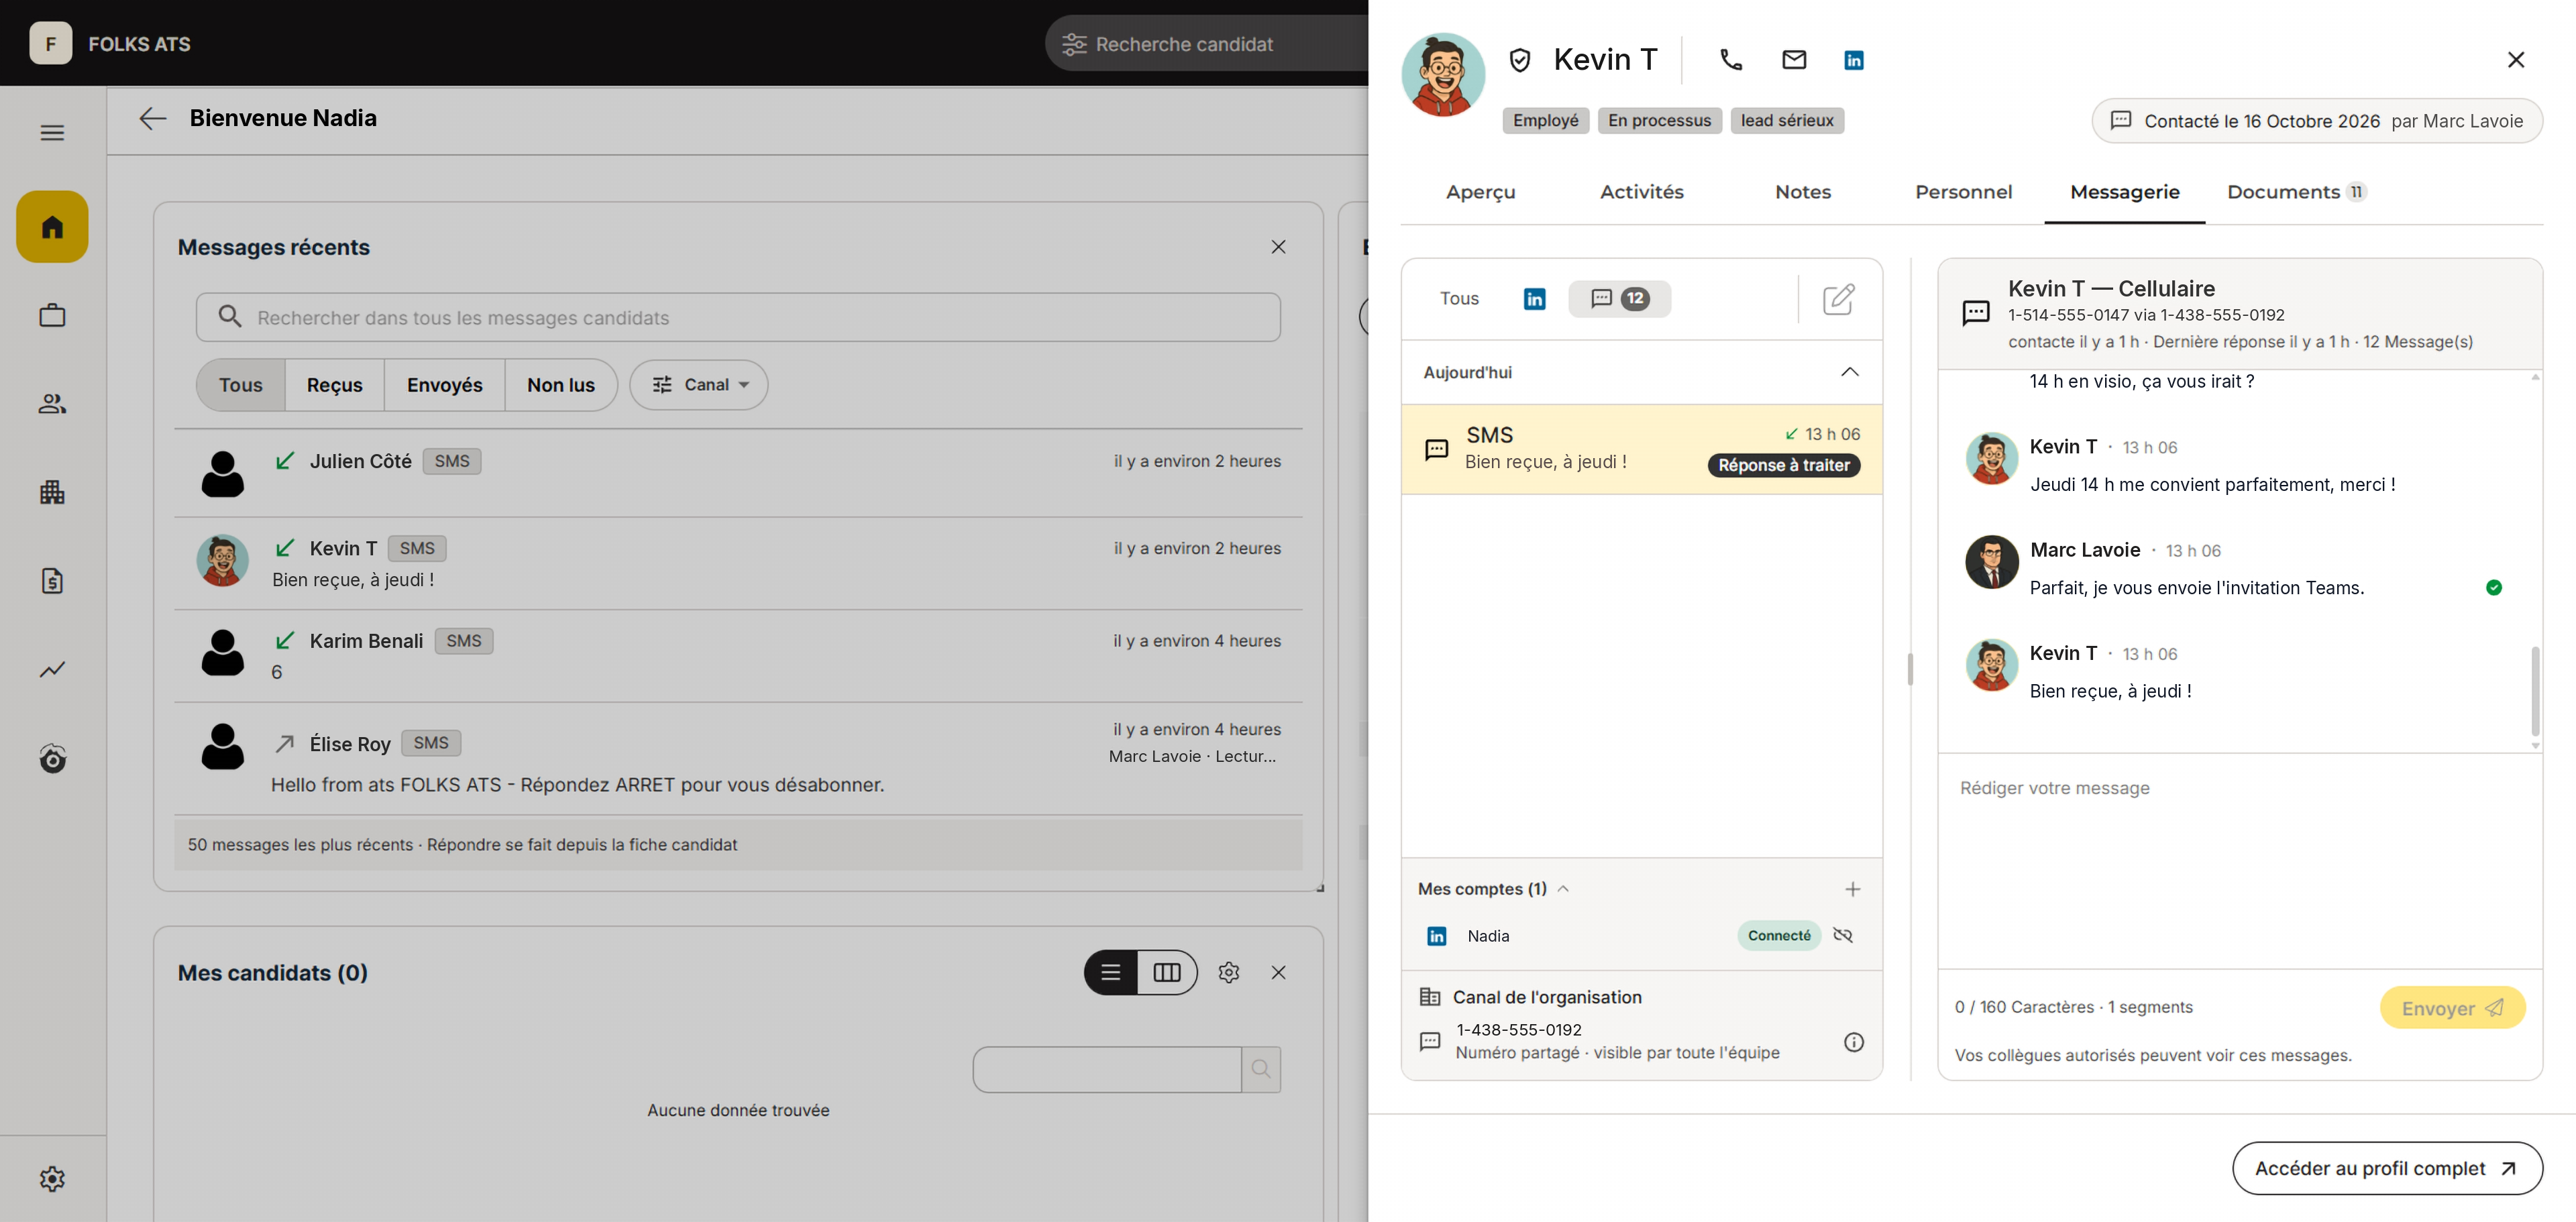Click the Rédiger votre message field

point(2239,861)
